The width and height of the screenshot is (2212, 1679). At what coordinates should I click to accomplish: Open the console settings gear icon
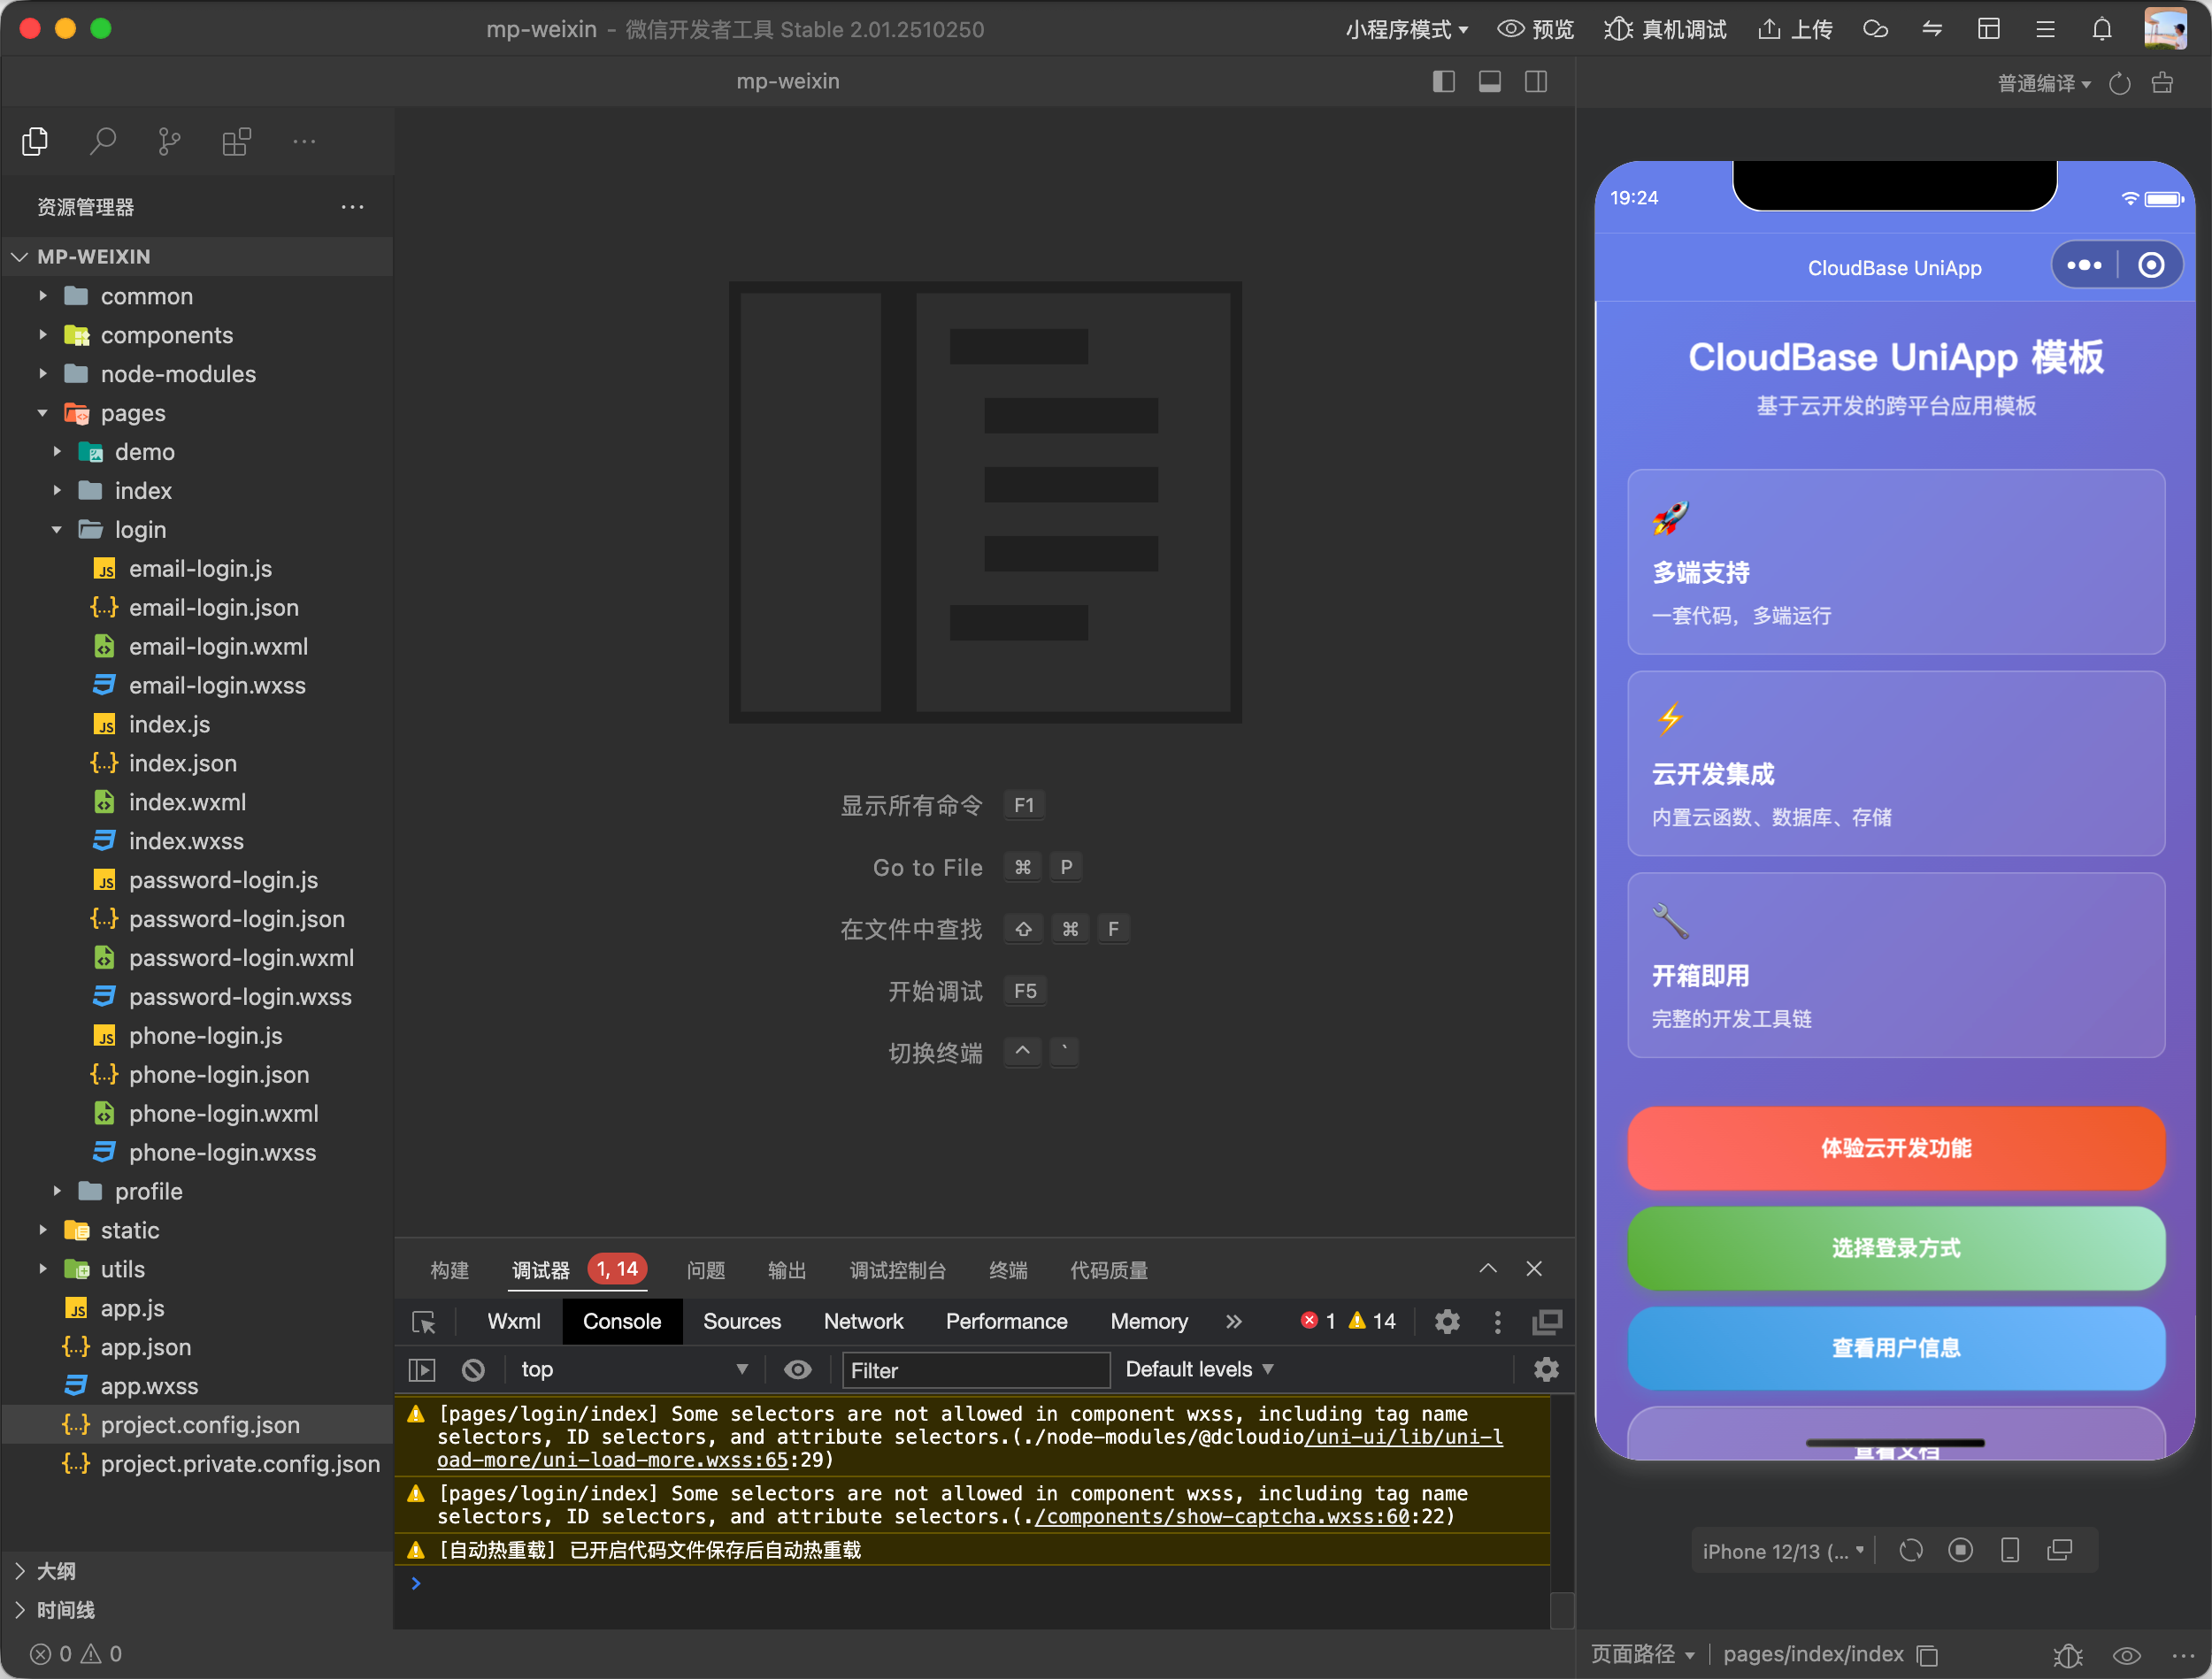pos(1546,1369)
